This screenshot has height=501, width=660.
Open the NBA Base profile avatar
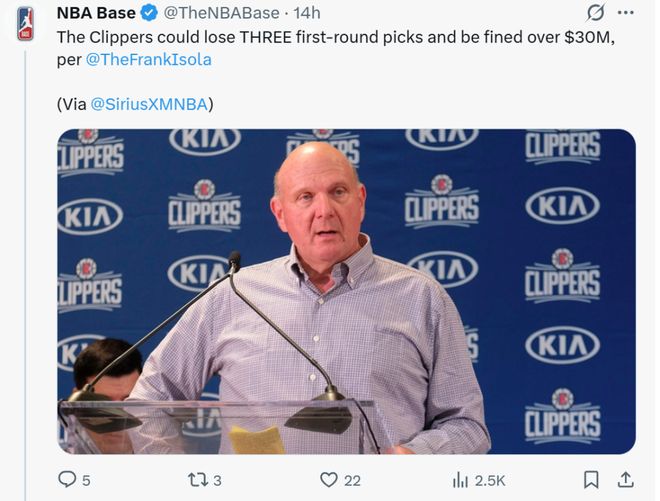pos(24,23)
